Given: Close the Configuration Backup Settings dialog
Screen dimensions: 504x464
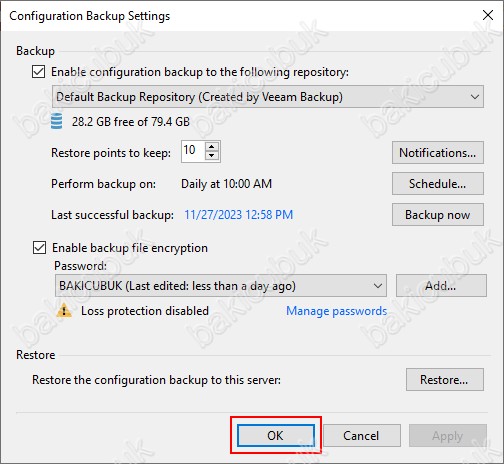Looking at the screenshot, I should tap(488, 15).
